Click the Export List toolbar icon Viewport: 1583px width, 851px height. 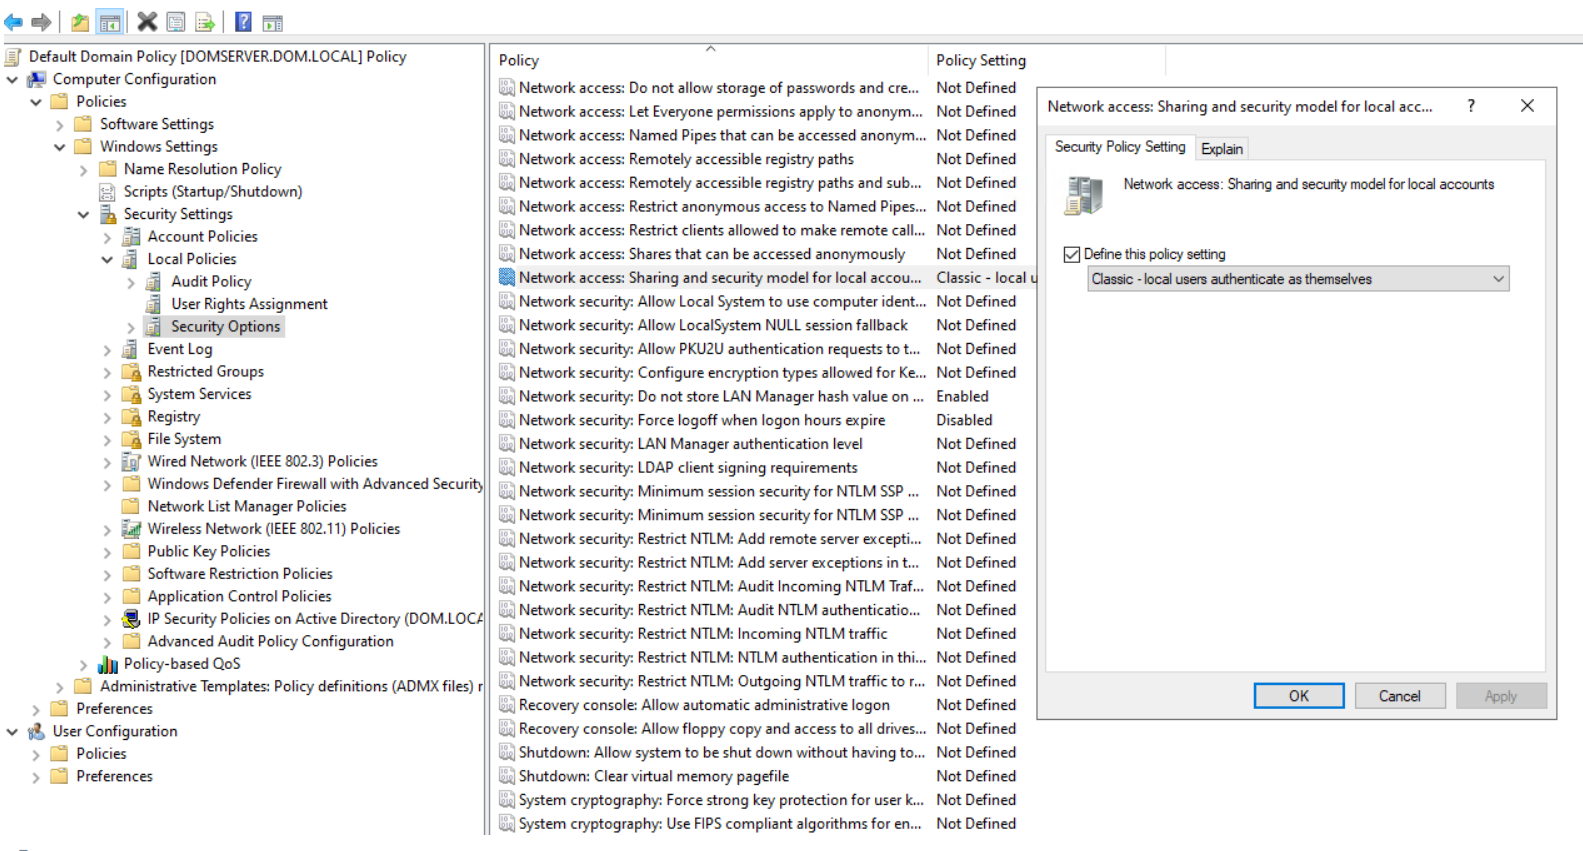[x=205, y=22]
